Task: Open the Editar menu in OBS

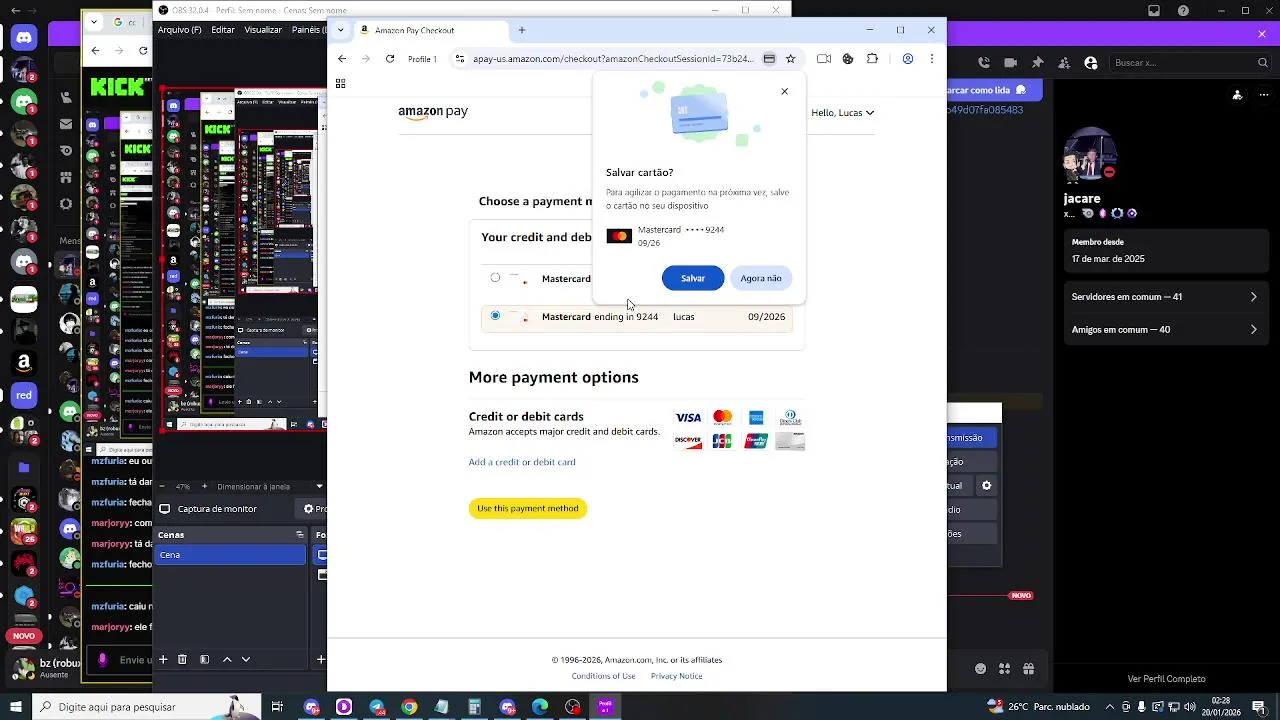Action: pos(223,30)
